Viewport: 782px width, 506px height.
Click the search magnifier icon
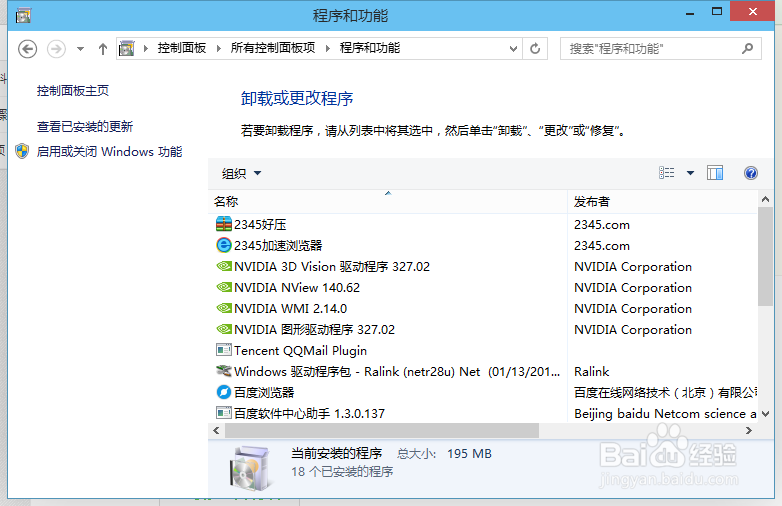747,48
